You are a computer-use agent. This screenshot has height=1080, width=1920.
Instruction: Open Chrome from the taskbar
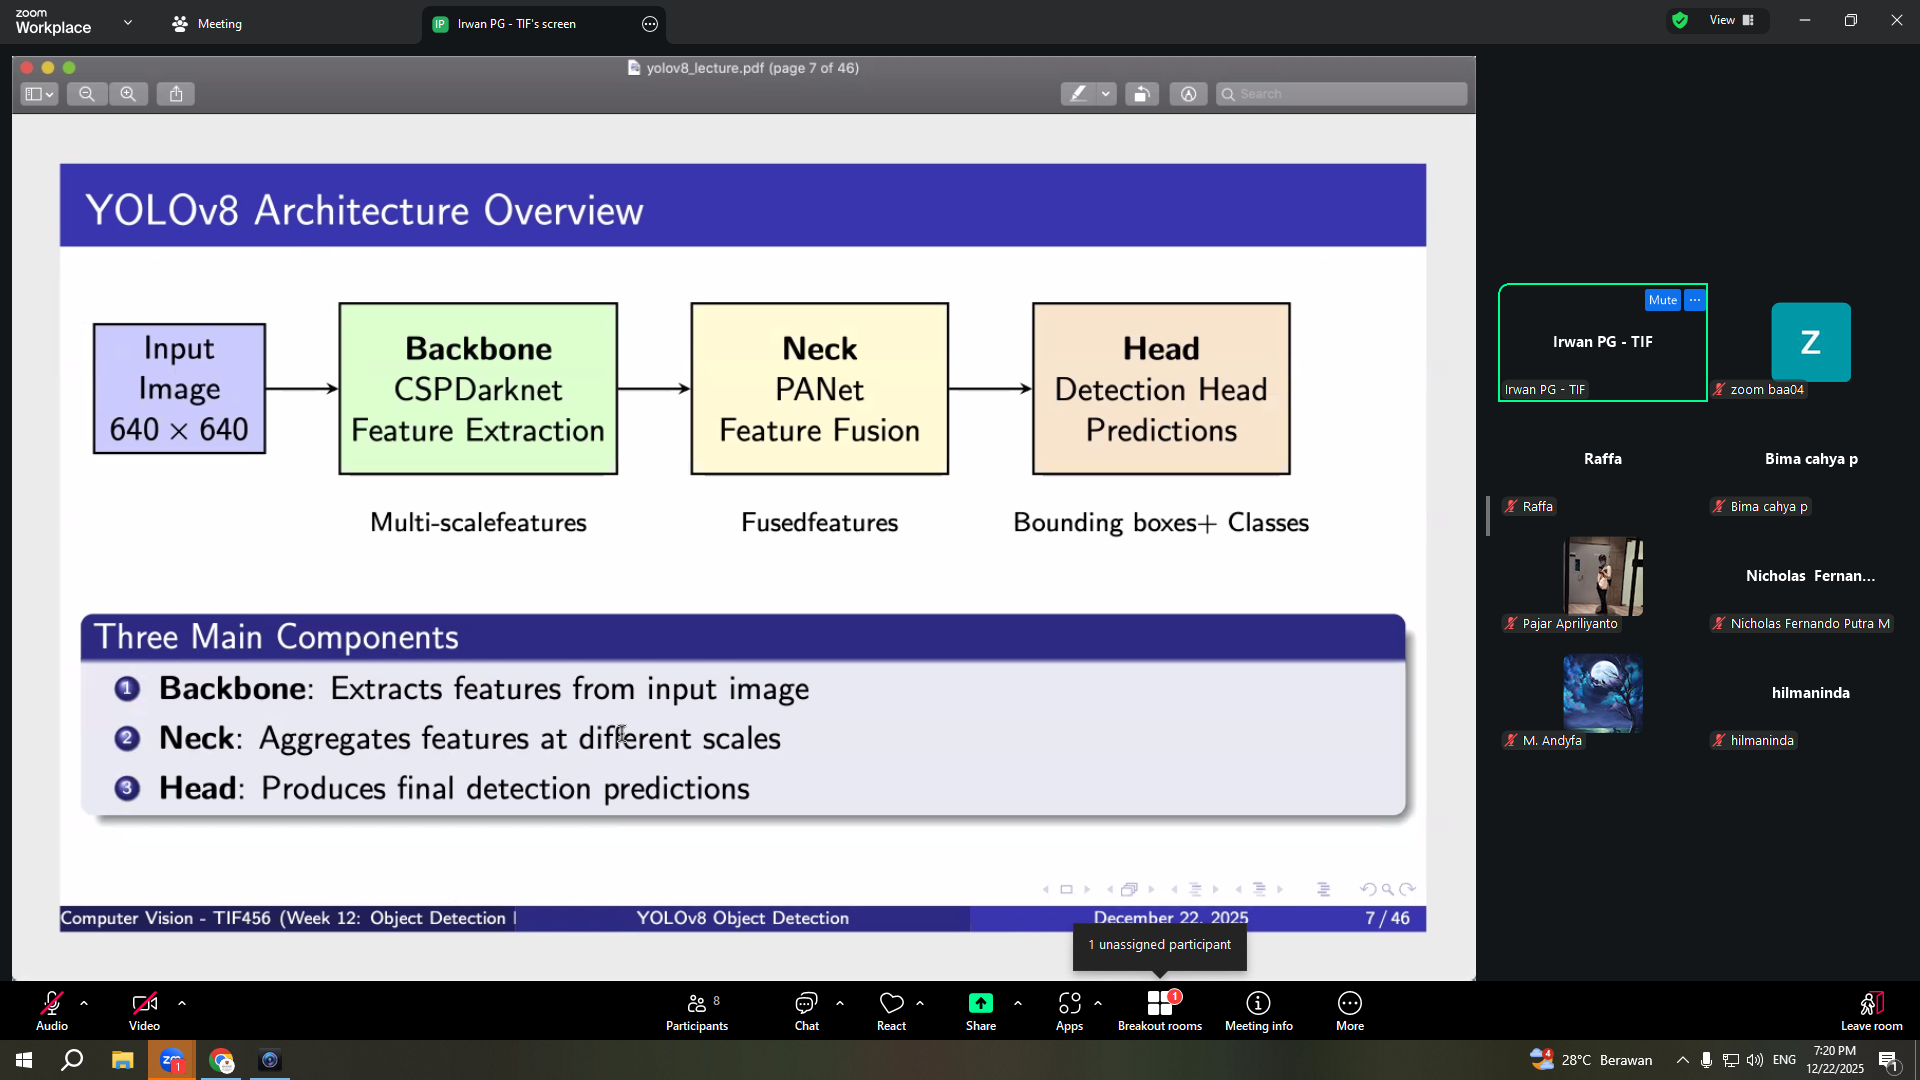[x=221, y=1060]
